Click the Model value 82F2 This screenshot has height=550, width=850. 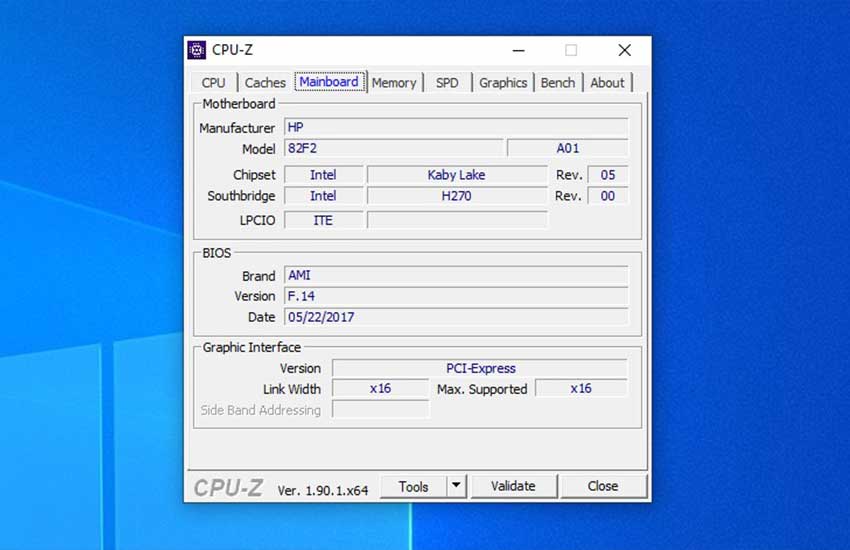394,148
